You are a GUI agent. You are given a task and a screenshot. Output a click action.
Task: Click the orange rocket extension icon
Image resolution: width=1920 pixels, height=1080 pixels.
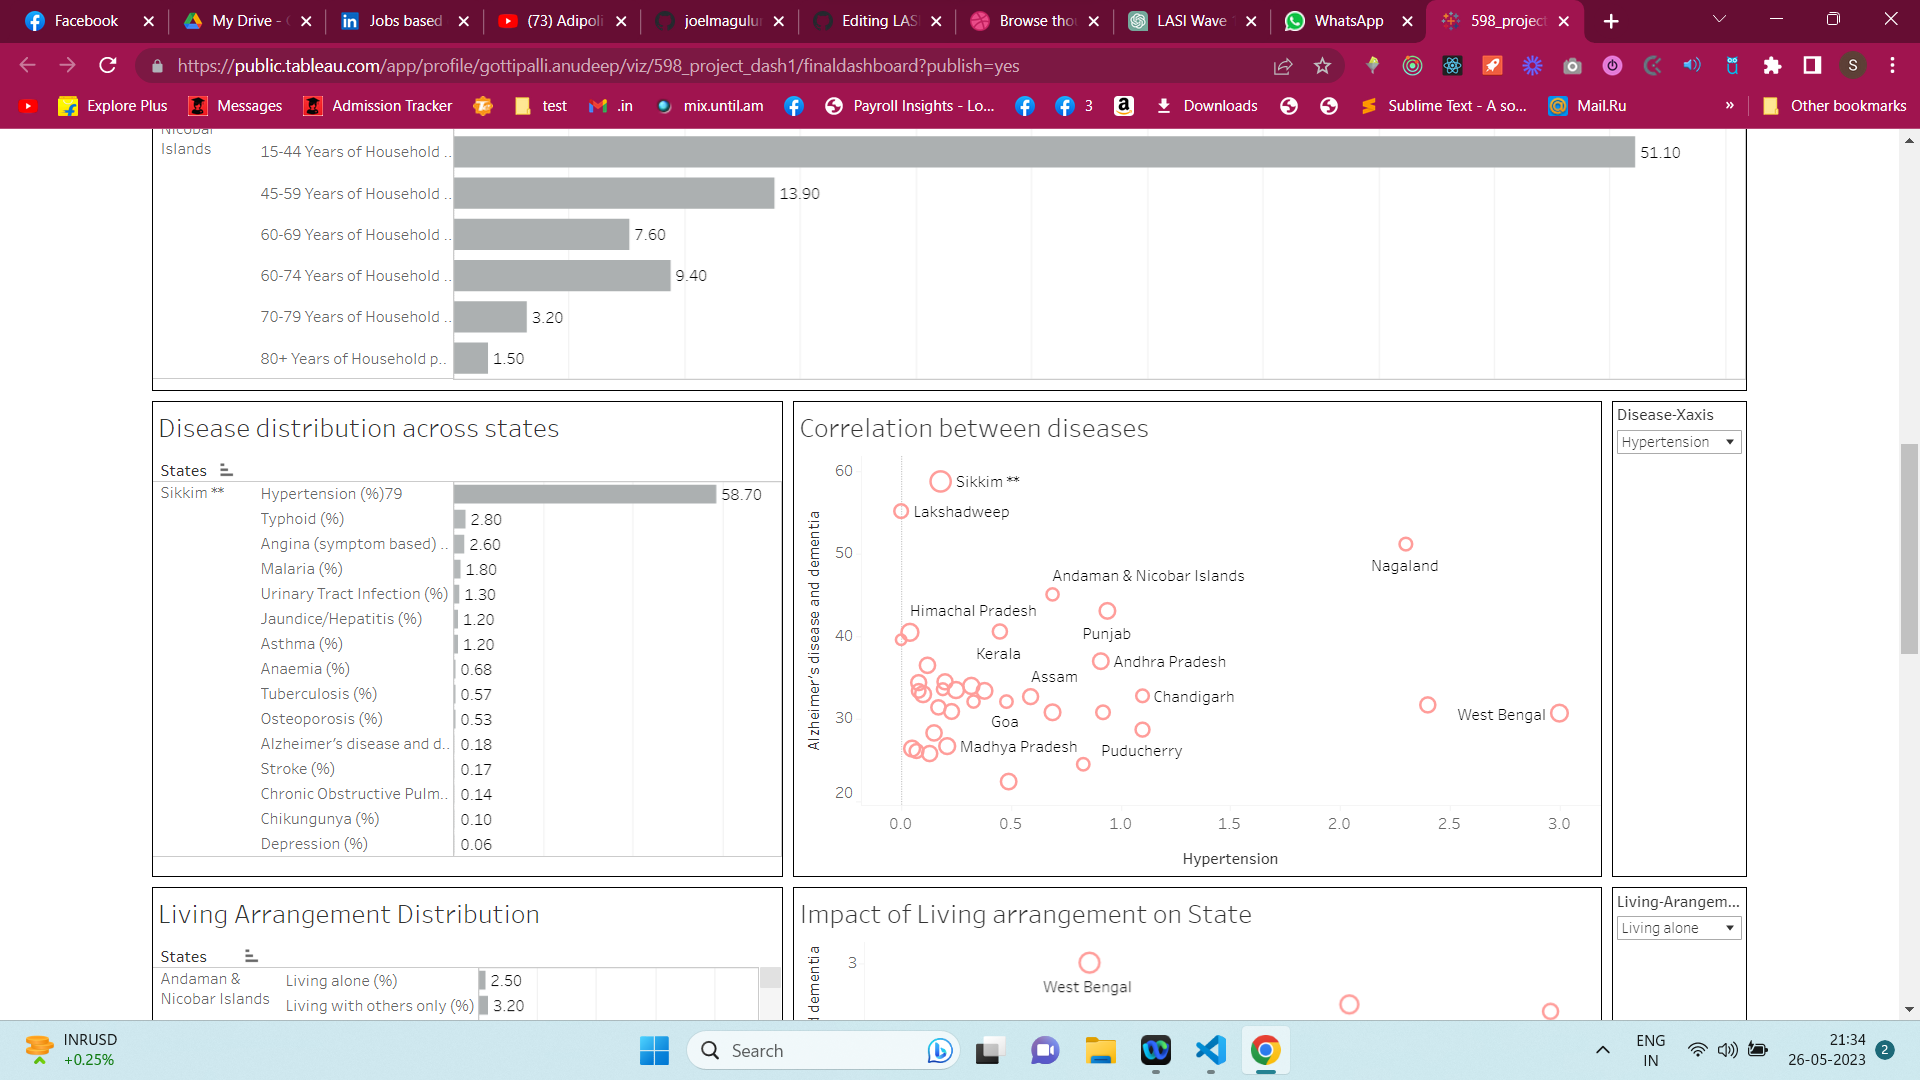[1493, 66]
